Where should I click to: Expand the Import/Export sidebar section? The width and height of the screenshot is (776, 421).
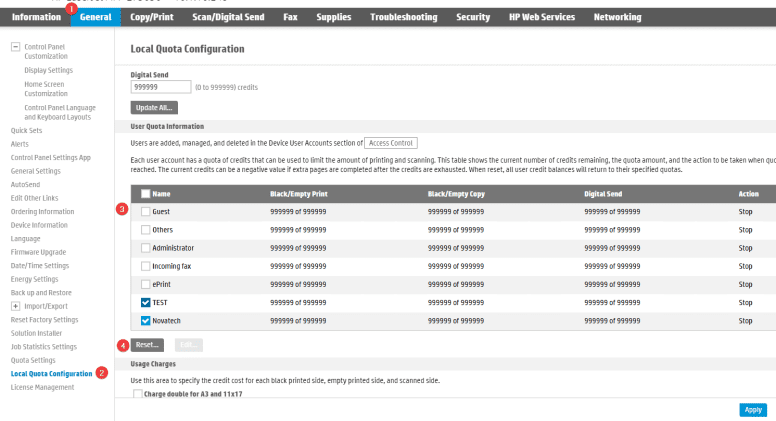15,305
